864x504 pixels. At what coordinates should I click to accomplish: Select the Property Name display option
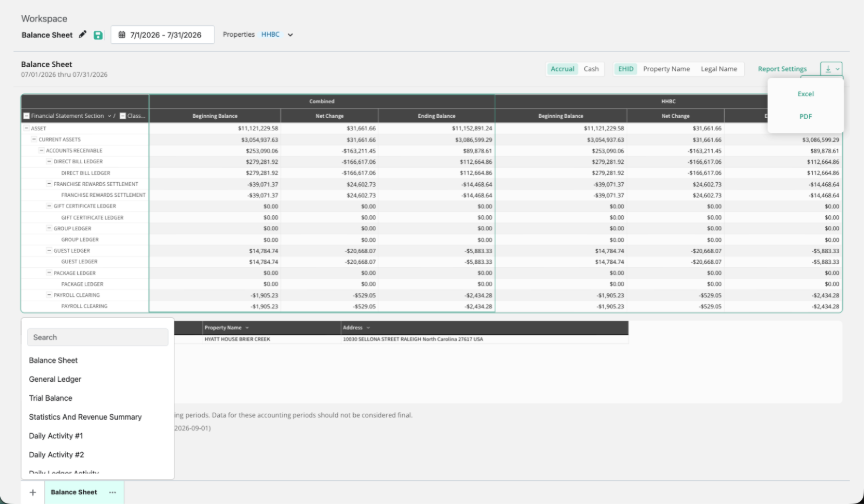pyautogui.click(x=666, y=69)
